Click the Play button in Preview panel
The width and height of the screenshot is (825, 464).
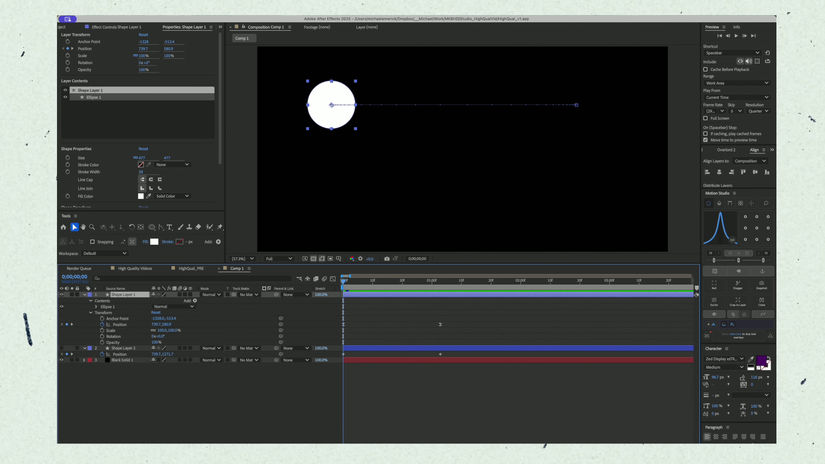736,36
